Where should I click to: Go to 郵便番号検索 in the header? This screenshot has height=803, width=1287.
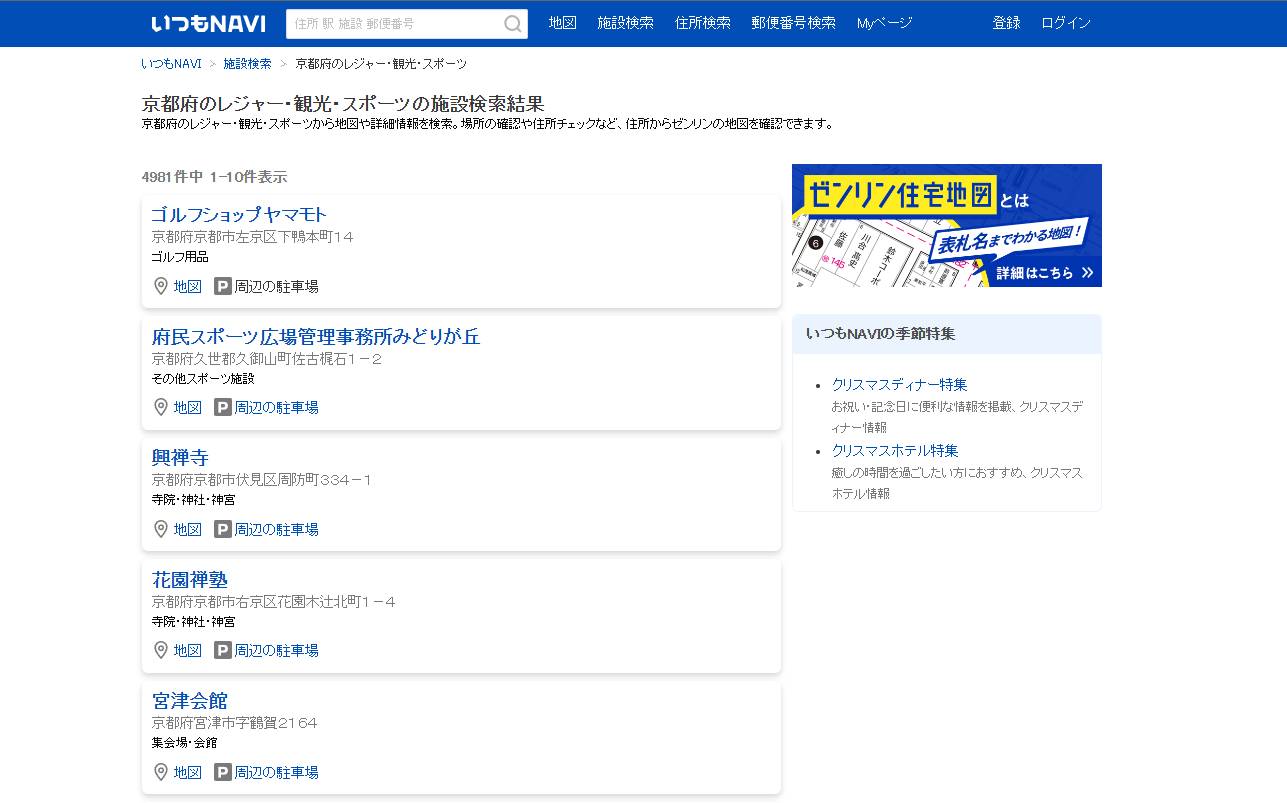(x=793, y=23)
